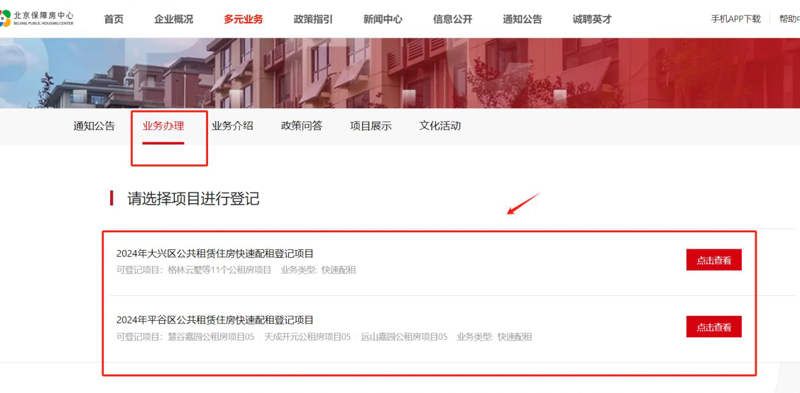
Task: Open the 文化活动 tab
Action: tap(440, 126)
